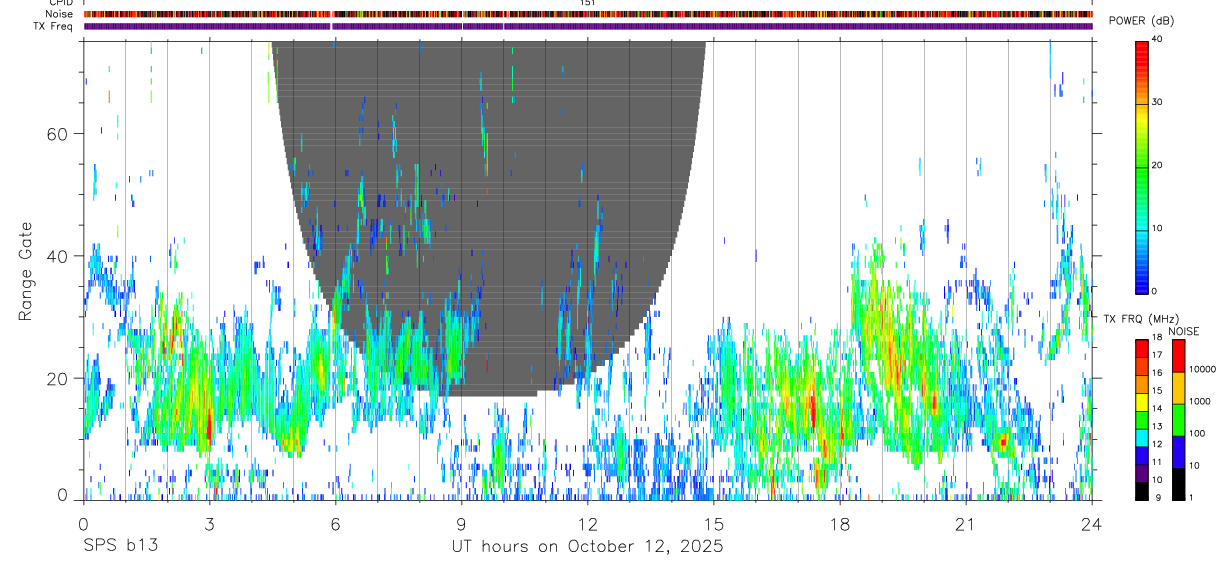Click the 15 label in TX FRQ legend
The height and width of the screenshot is (567, 1228).
[1157, 391]
